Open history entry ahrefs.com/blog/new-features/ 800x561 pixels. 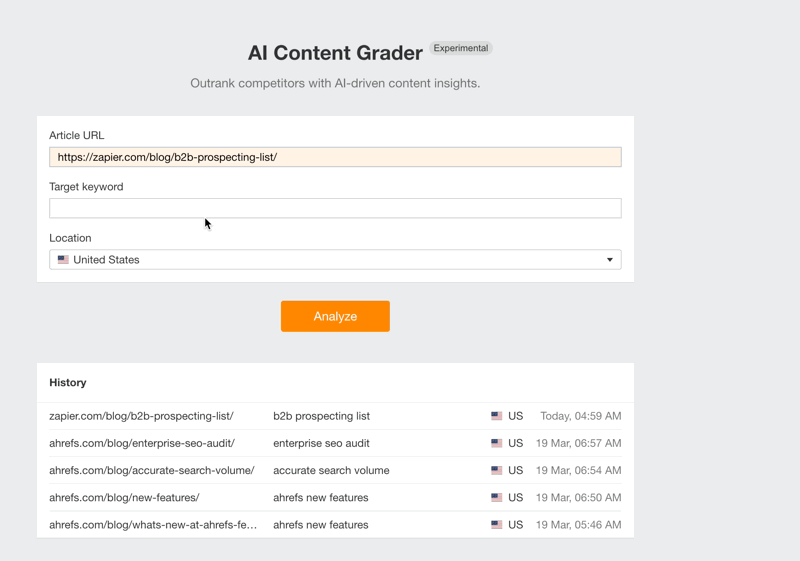tap(124, 497)
